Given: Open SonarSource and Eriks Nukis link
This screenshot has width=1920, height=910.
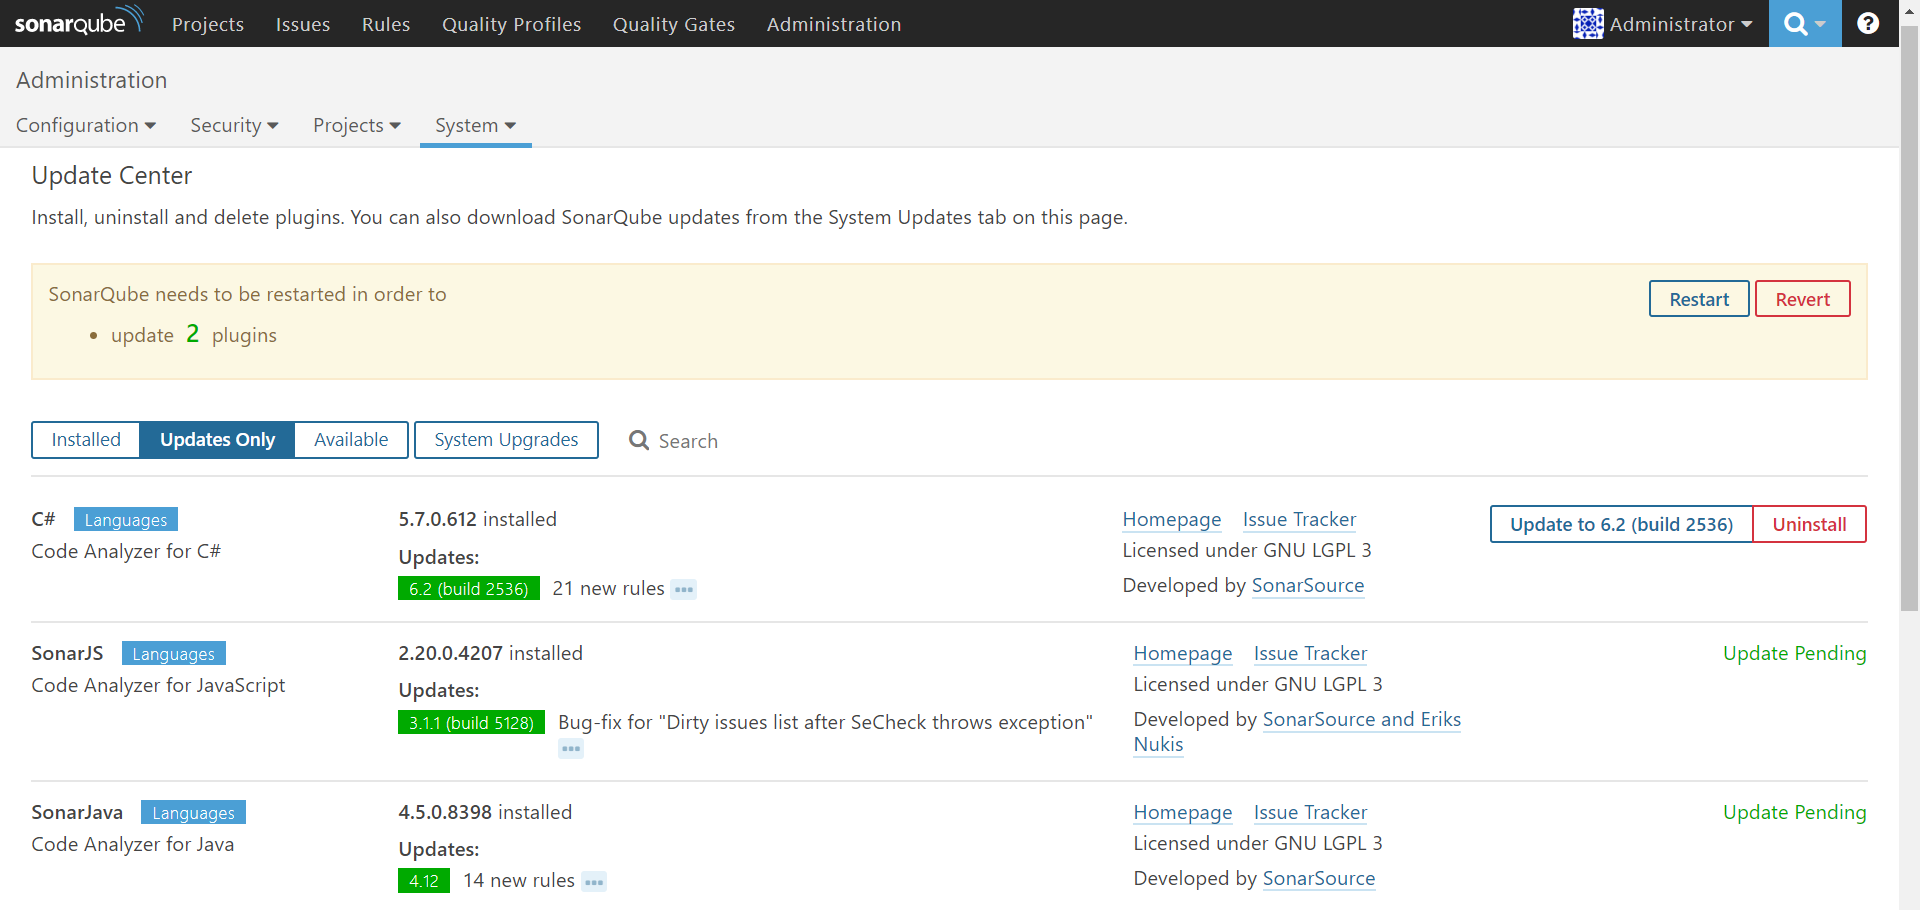Looking at the screenshot, I should [1362, 719].
